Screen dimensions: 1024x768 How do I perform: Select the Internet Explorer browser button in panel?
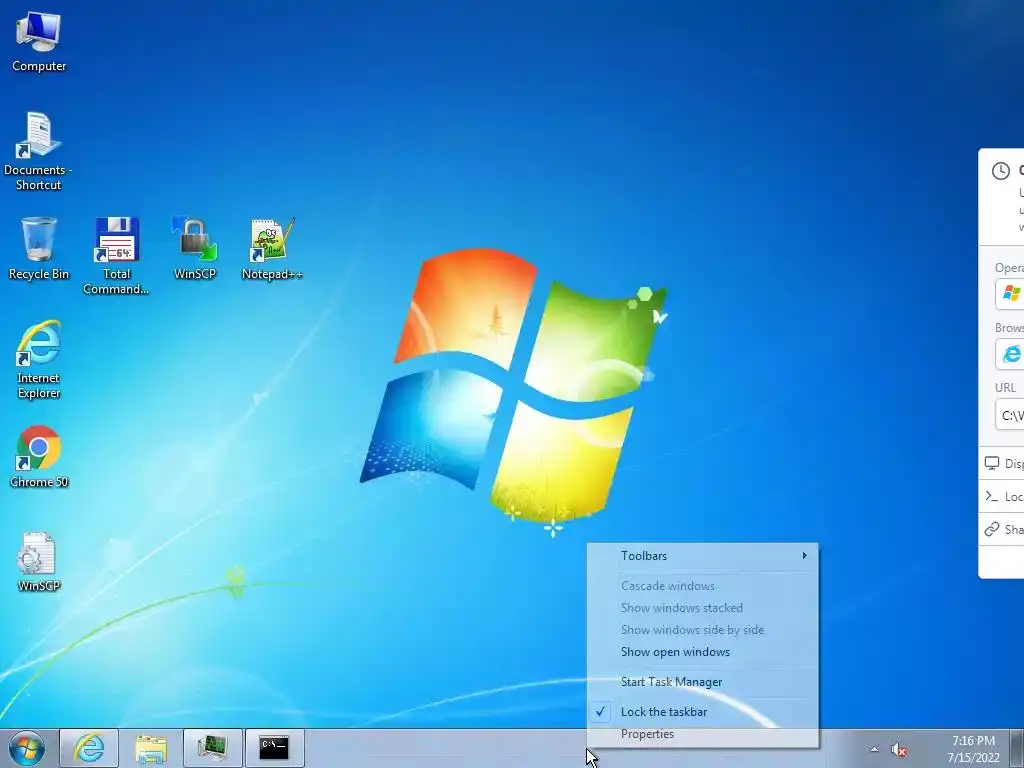point(1010,354)
